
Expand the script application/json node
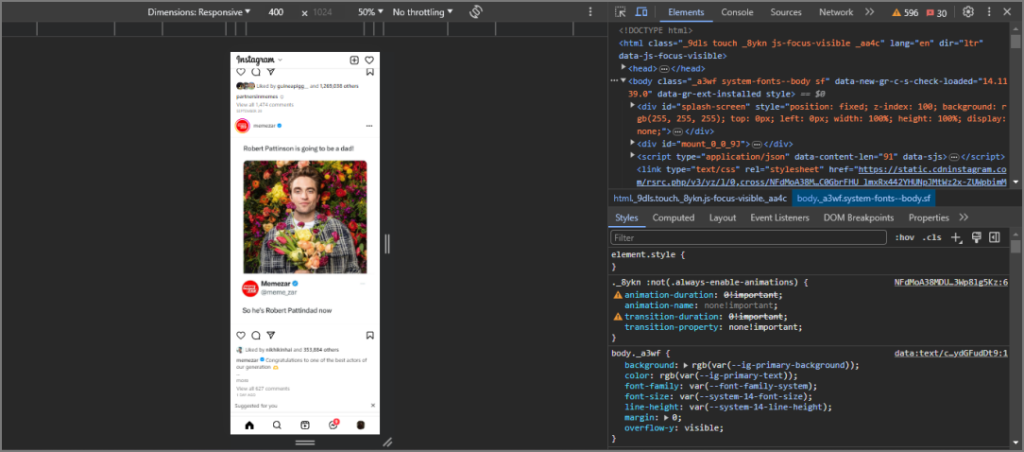(632, 155)
